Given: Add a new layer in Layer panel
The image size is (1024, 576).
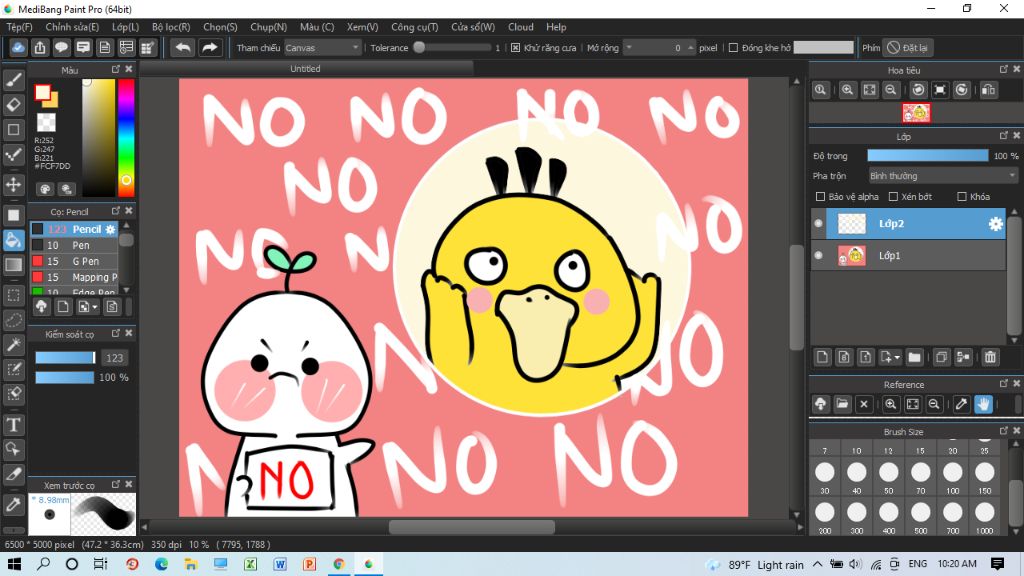Looking at the screenshot, I should 822,357.
